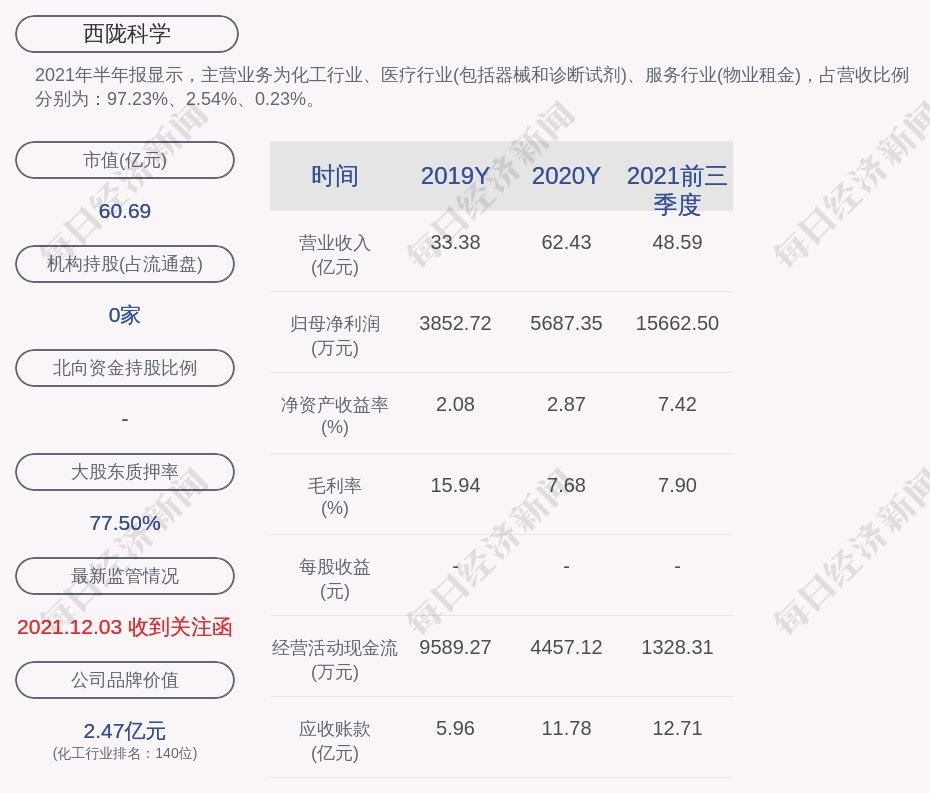Select the 2020Y column header
The height and width of the screenshot is (793, 930).
[x=566, y=176]
